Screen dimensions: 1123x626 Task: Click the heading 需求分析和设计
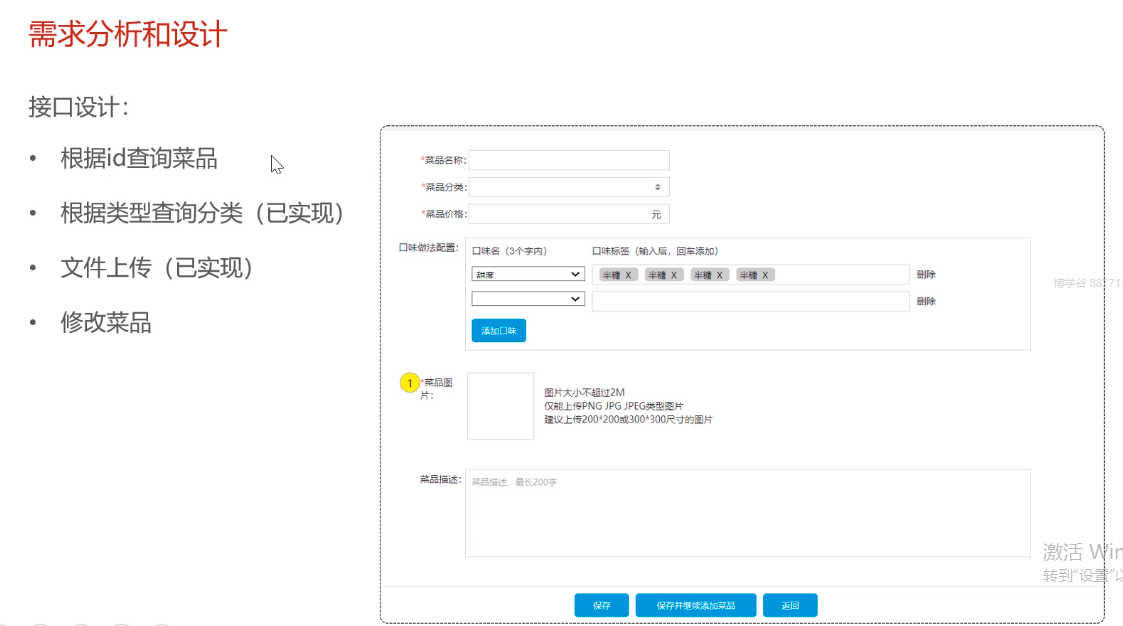pos(128,34)
